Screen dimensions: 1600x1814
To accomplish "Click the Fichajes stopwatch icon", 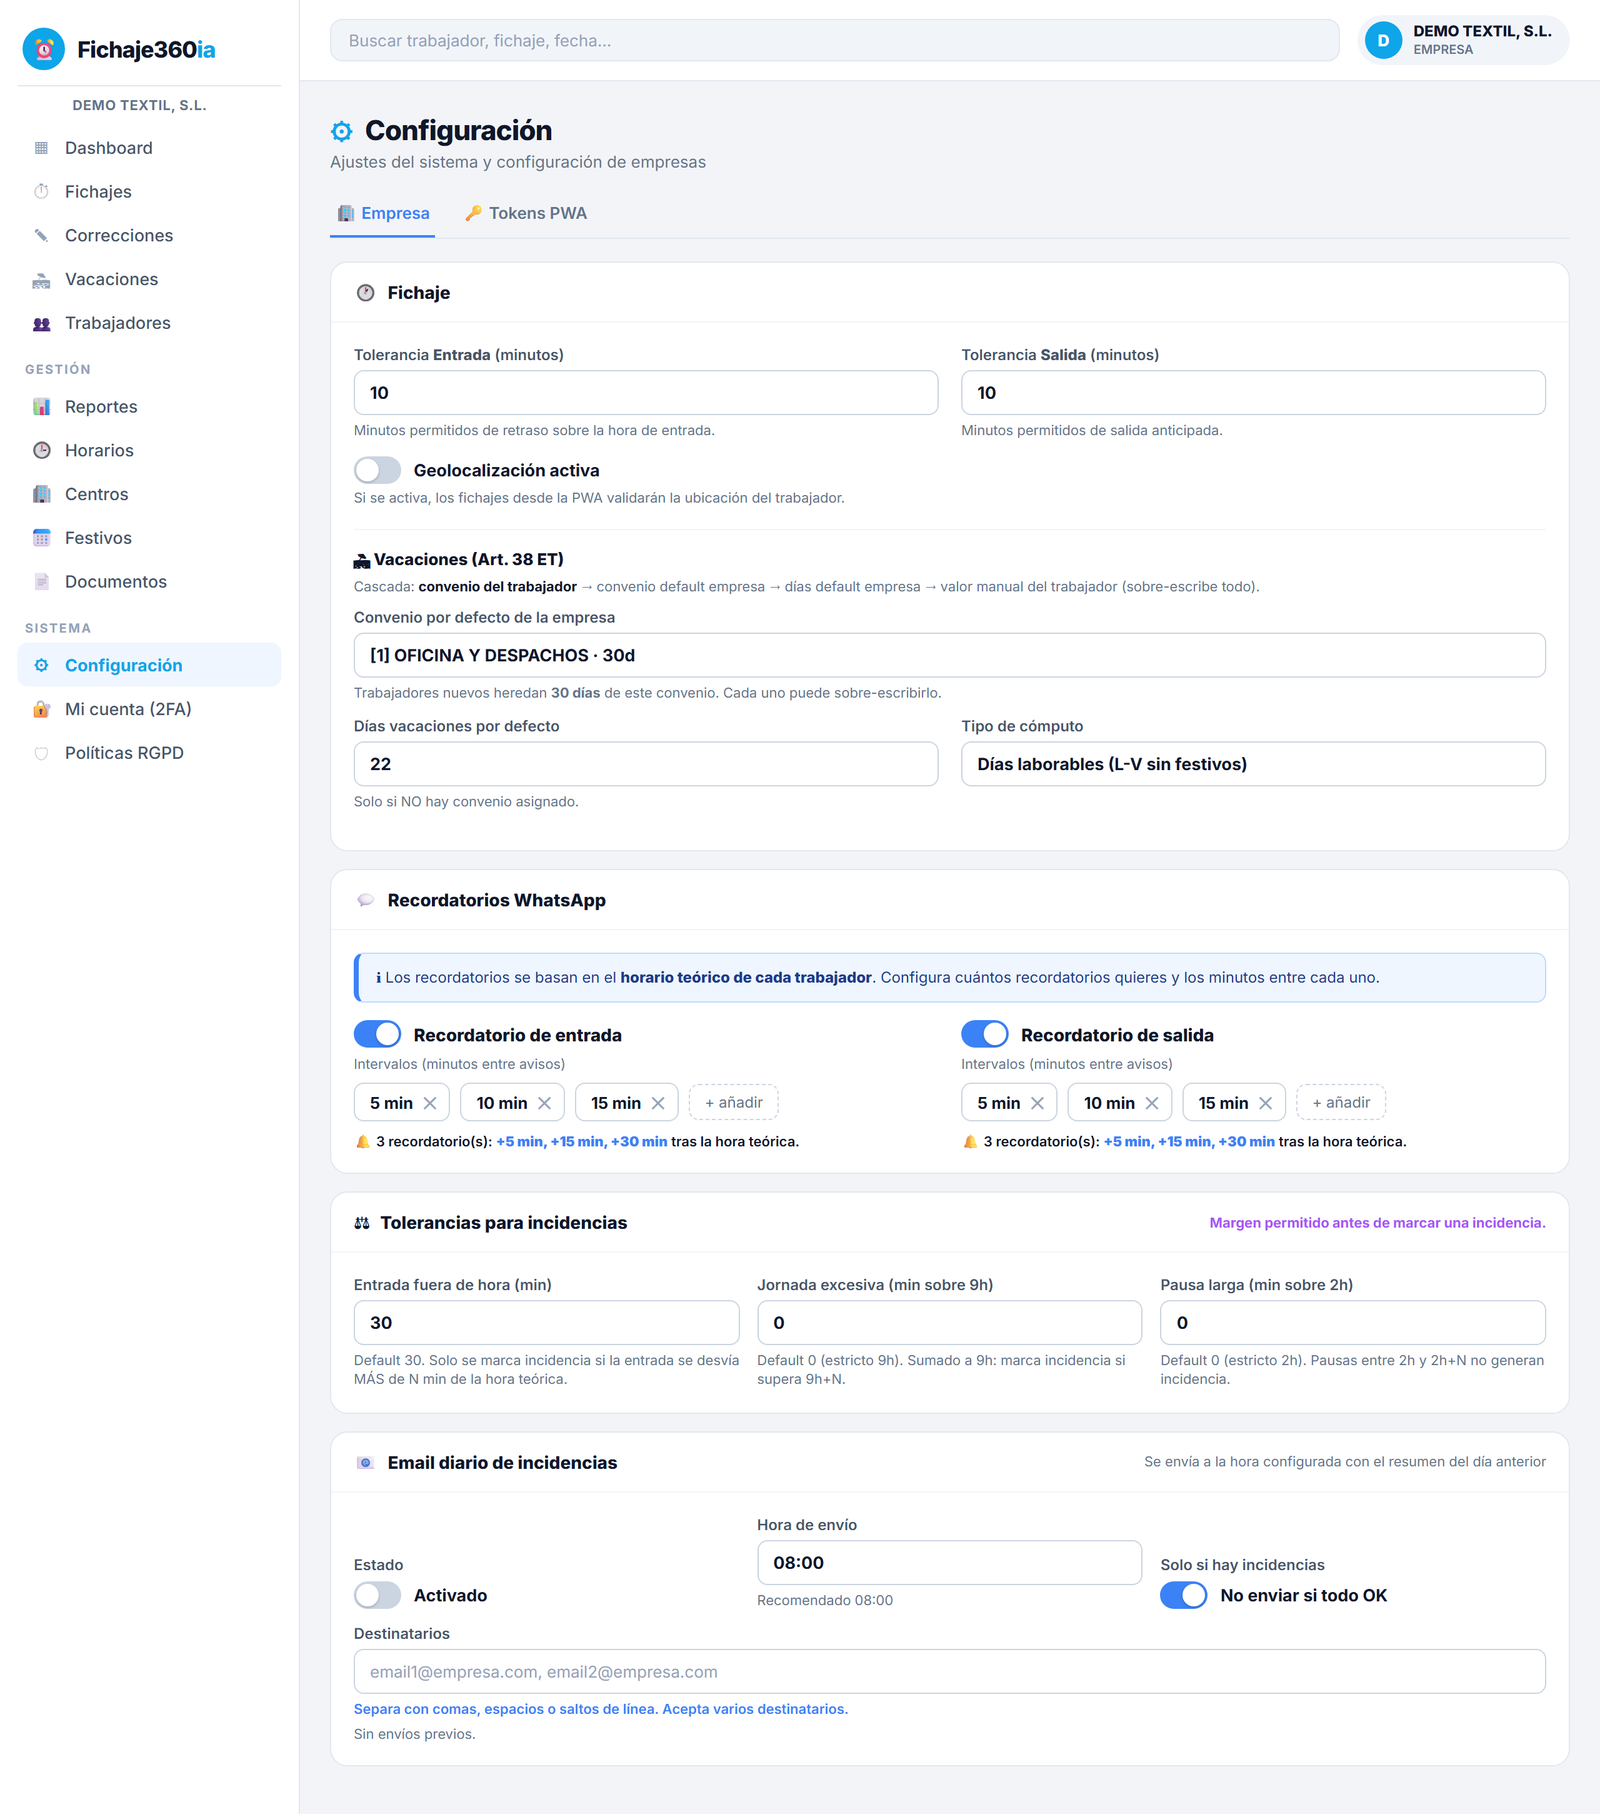I will pyautogui.click(x=41, y=192).
